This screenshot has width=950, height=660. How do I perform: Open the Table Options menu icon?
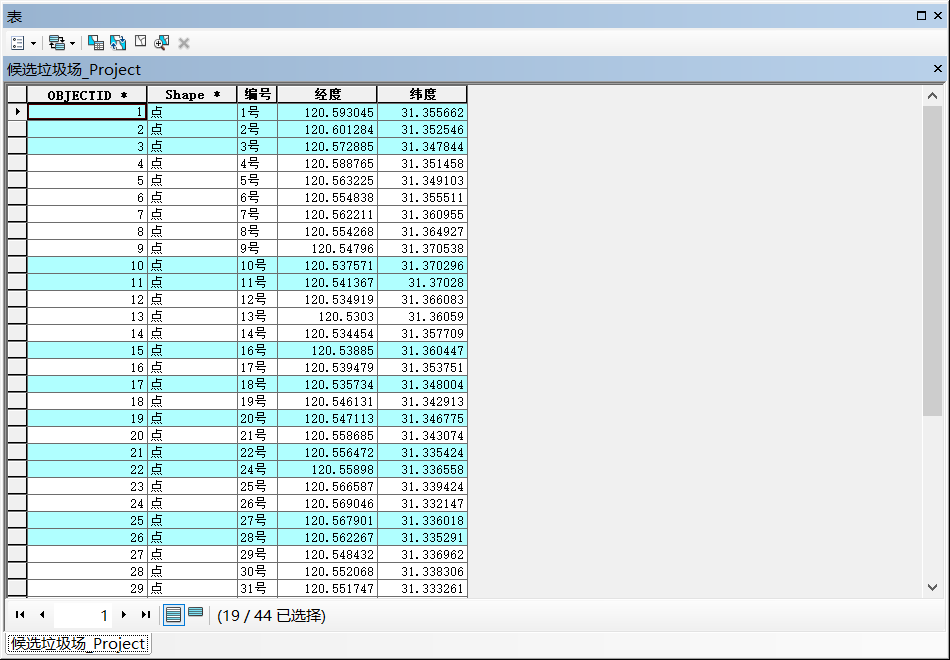18,42
